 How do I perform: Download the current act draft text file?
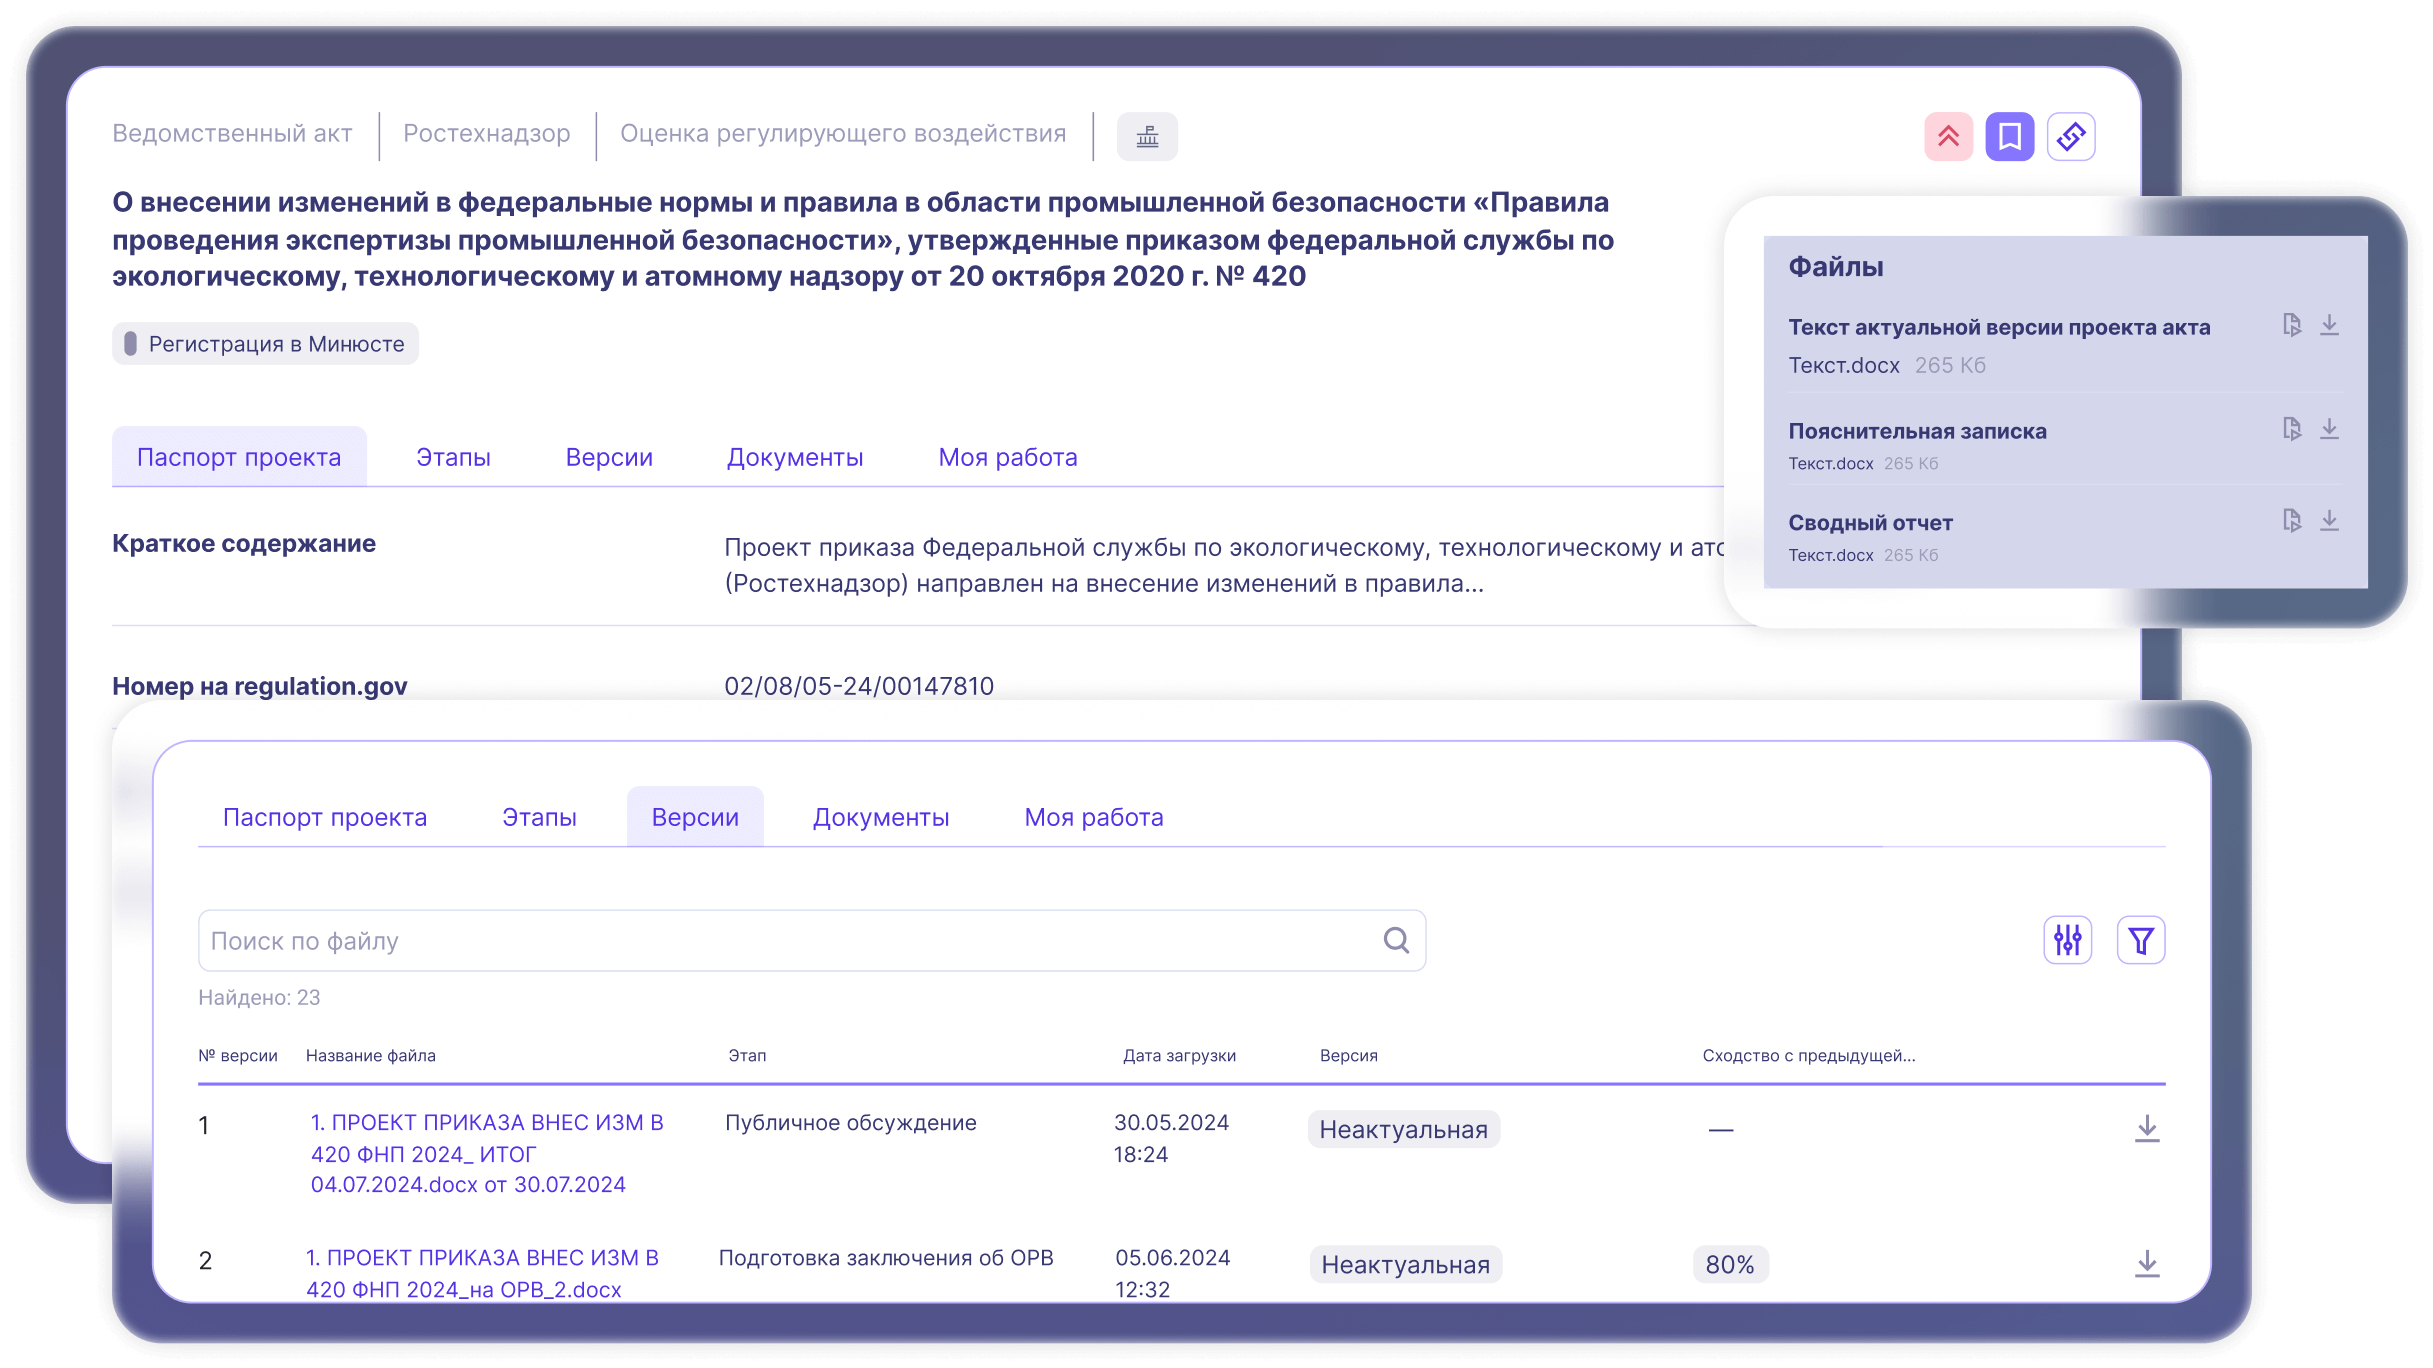2329,325
